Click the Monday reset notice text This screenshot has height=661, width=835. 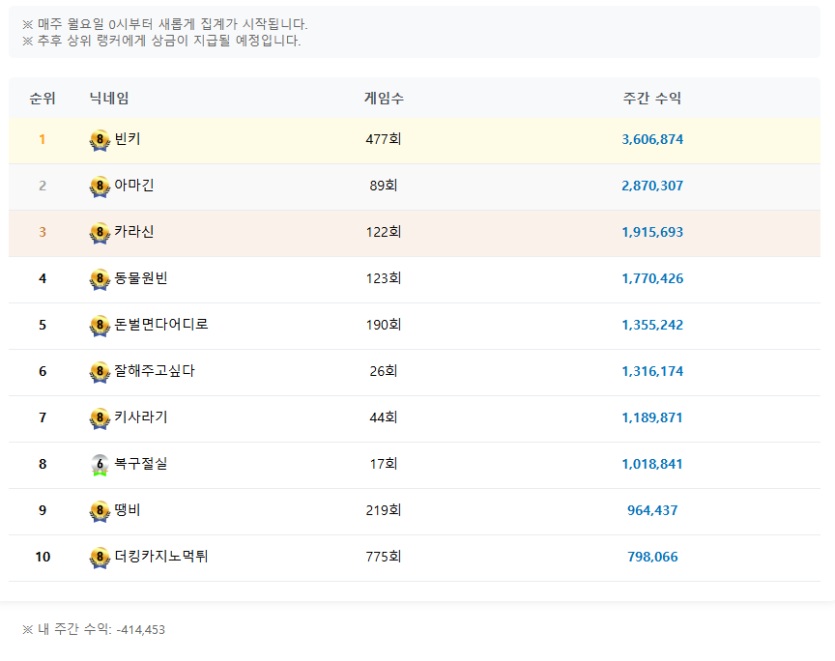(165, 24)
